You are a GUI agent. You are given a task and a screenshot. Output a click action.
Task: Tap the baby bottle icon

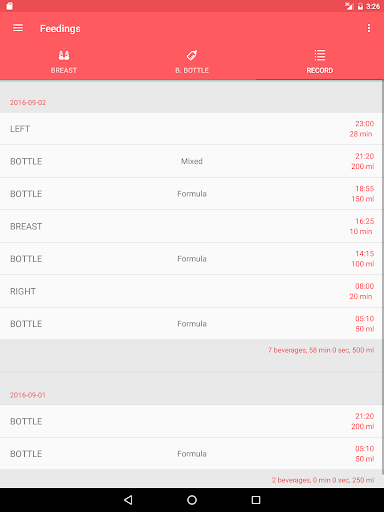(x=192, y=55)
